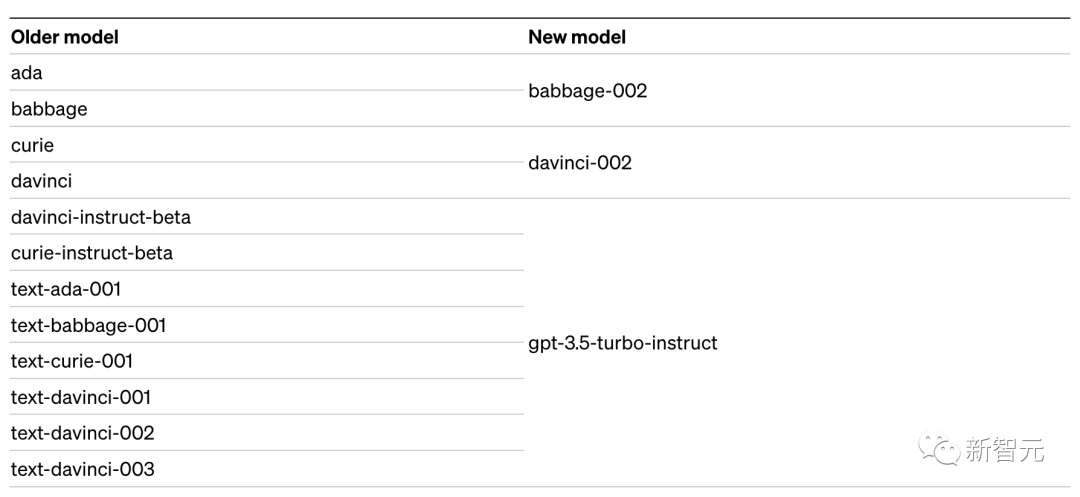
Task: Click the "新智元" watermark text
Action: pos(1004,450)
